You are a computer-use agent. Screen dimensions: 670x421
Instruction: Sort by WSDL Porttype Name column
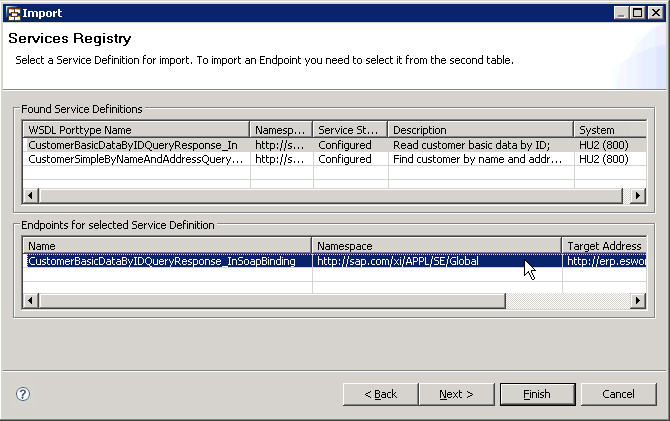[x=136, y=130]
